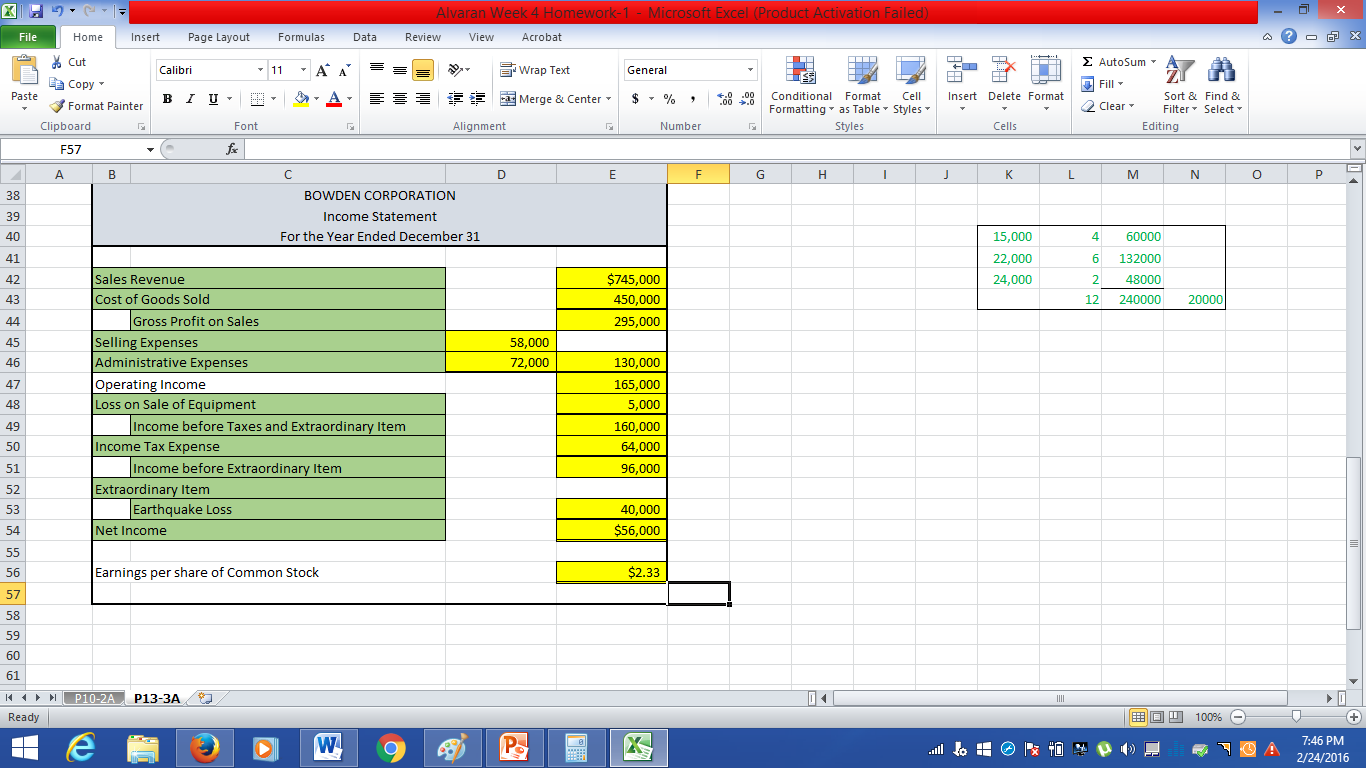Toggle Align Text Left
1366x768 pixels.
point(378,99)
